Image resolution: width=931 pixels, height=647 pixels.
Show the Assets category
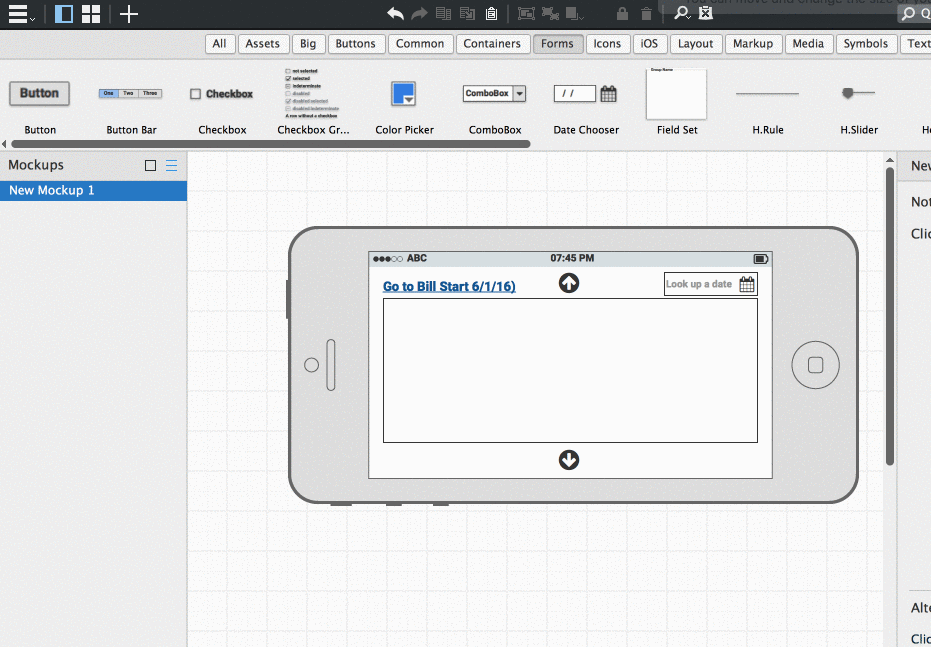(x=262, y=44)
